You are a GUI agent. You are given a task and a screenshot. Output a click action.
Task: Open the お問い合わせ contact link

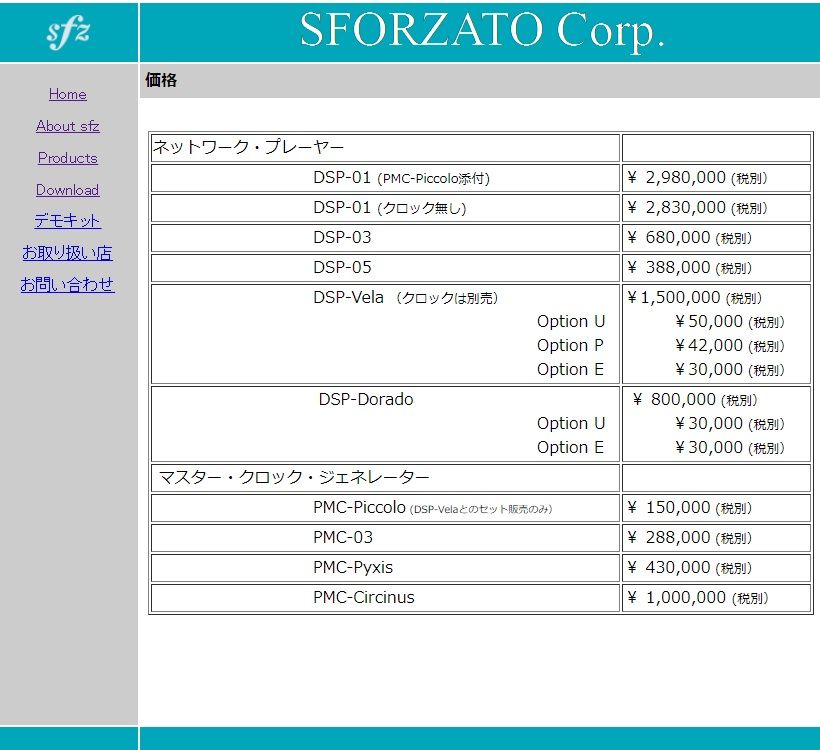67,285
